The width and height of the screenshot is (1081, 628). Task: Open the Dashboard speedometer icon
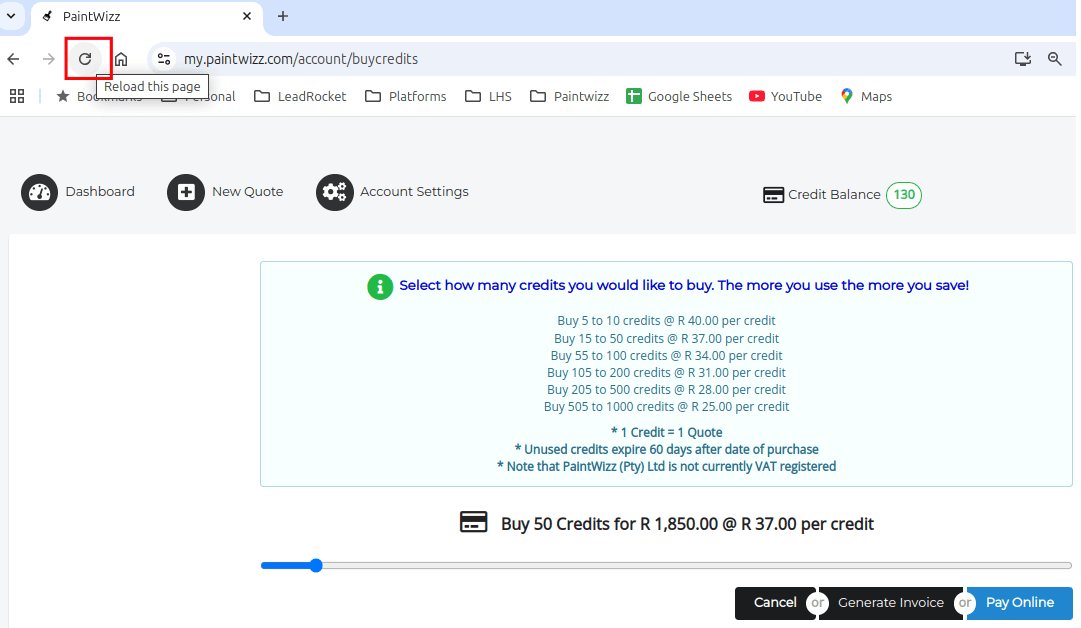(x=39, y=192)
